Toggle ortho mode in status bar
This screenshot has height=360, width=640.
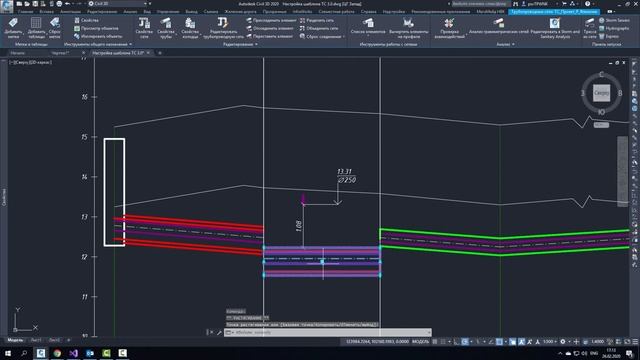456,342
